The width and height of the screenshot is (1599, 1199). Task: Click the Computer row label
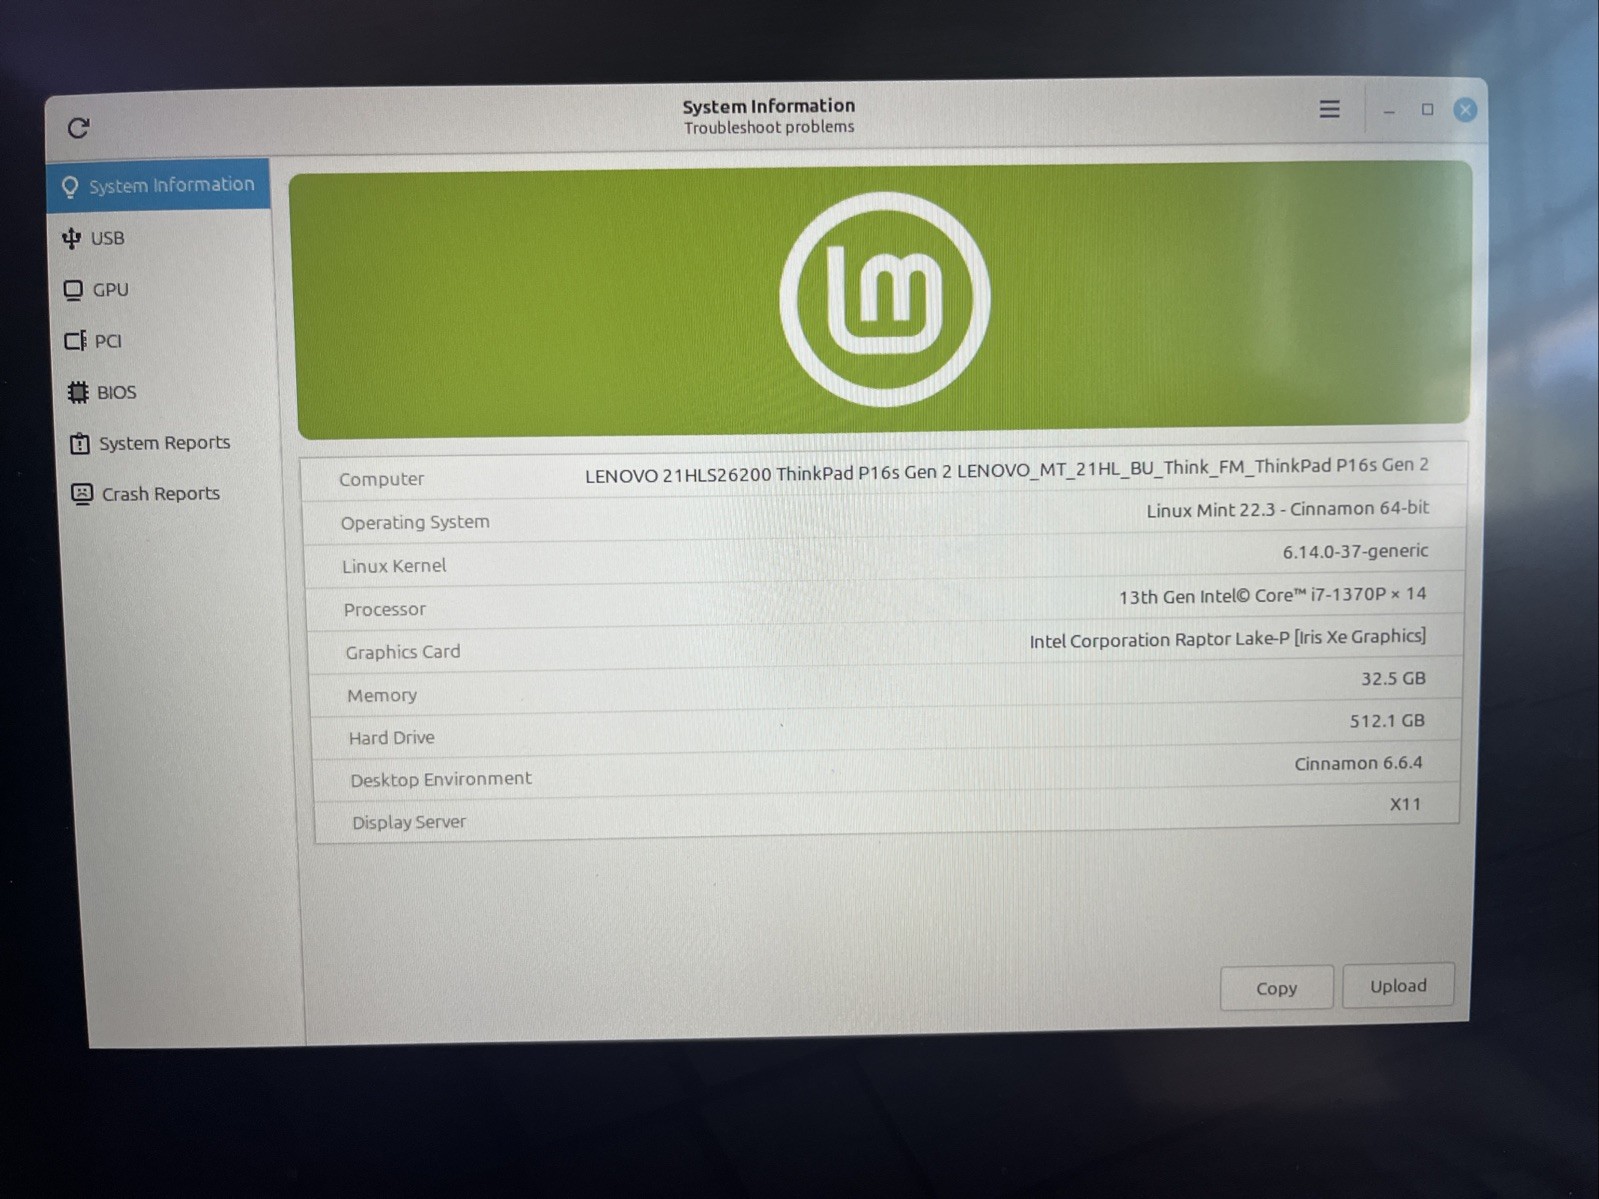[382, 479]
